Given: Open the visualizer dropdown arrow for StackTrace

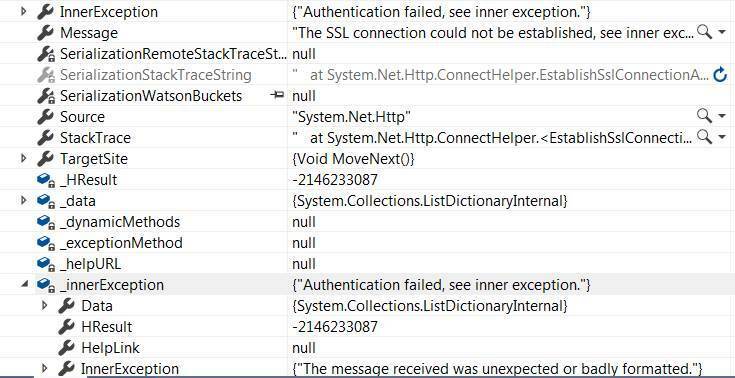Looking at the screenshot, I should 722,137.
